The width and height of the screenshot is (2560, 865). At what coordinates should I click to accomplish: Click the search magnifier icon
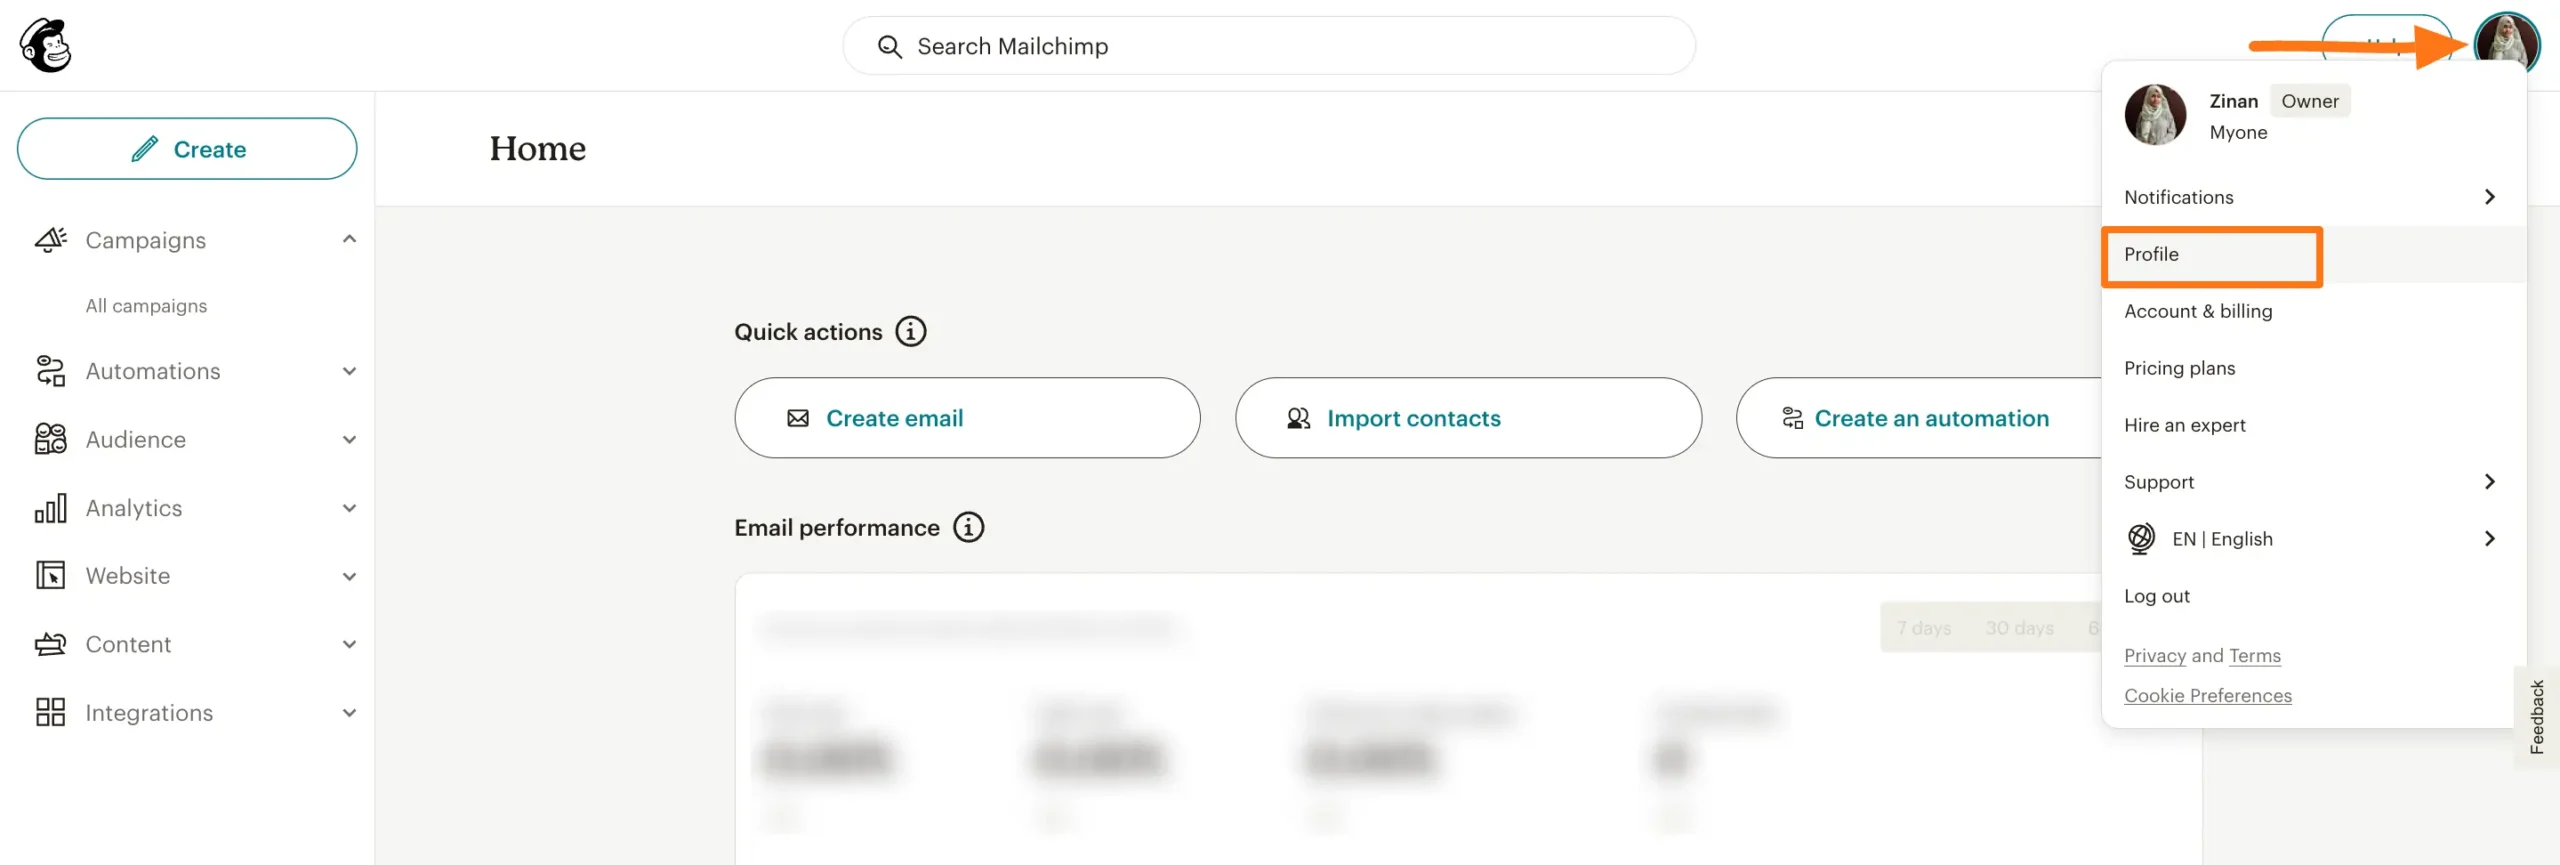click(x=890, y=46)
